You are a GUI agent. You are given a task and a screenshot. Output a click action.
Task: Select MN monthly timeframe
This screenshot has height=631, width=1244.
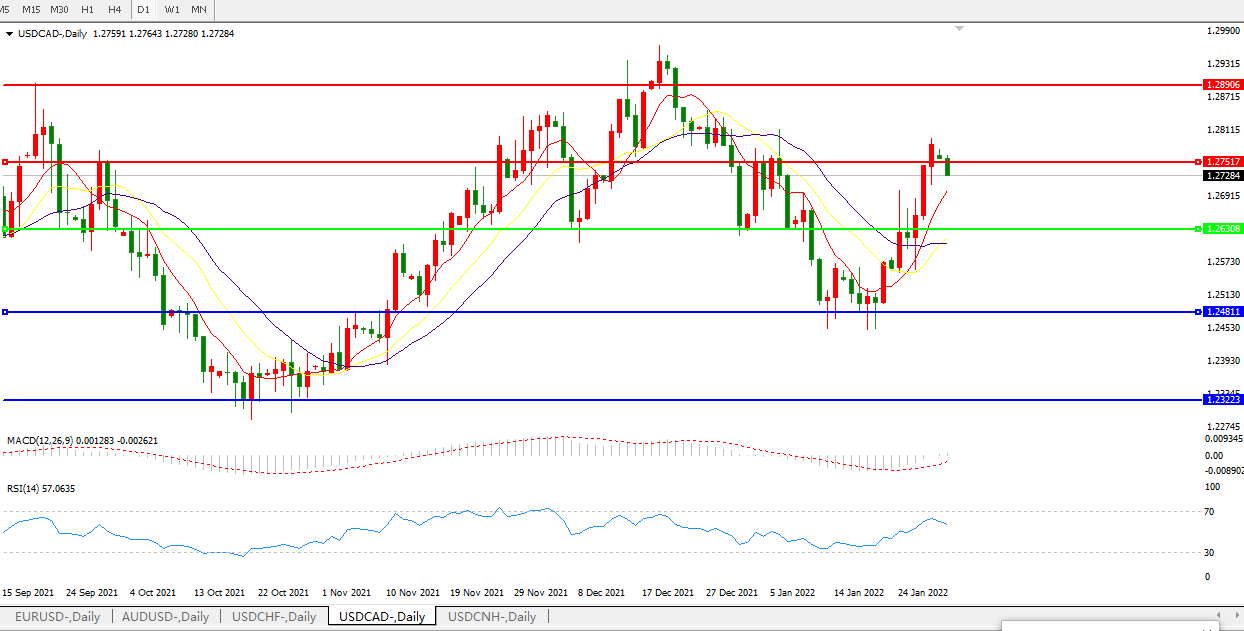[x=199, y=9]
